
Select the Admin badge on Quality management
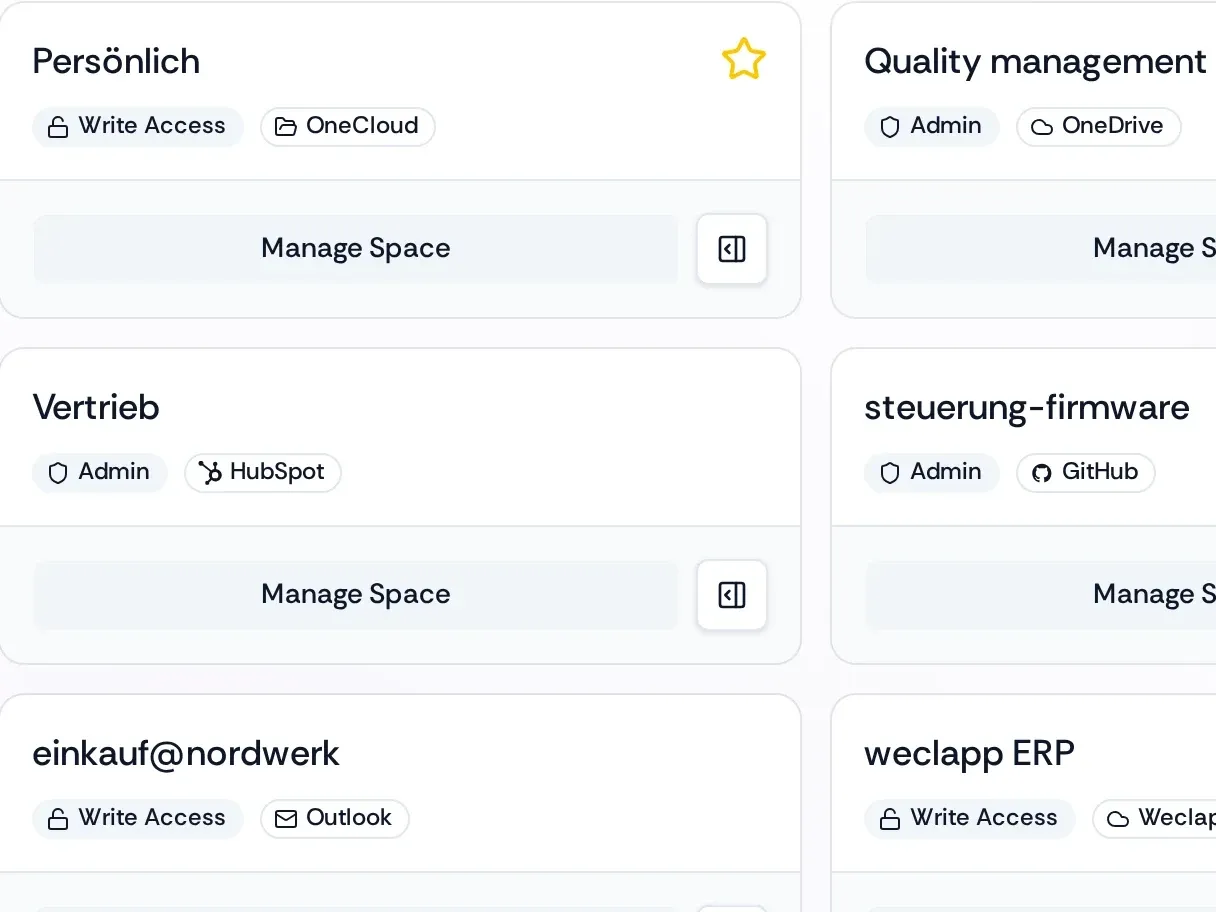click(x=932, y=127)
